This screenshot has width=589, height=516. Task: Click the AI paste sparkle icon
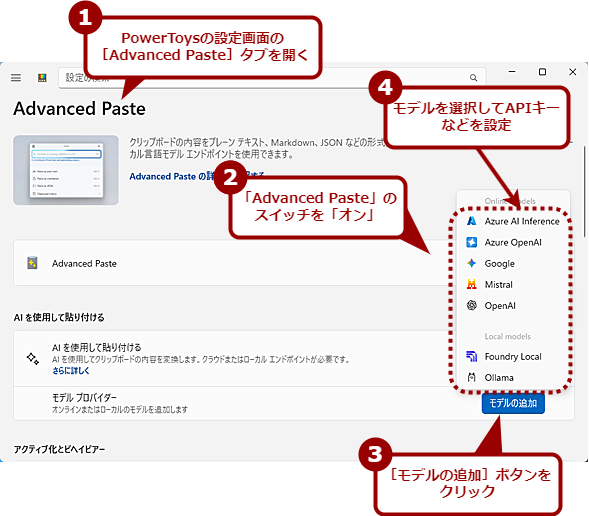tap(33, 359)
